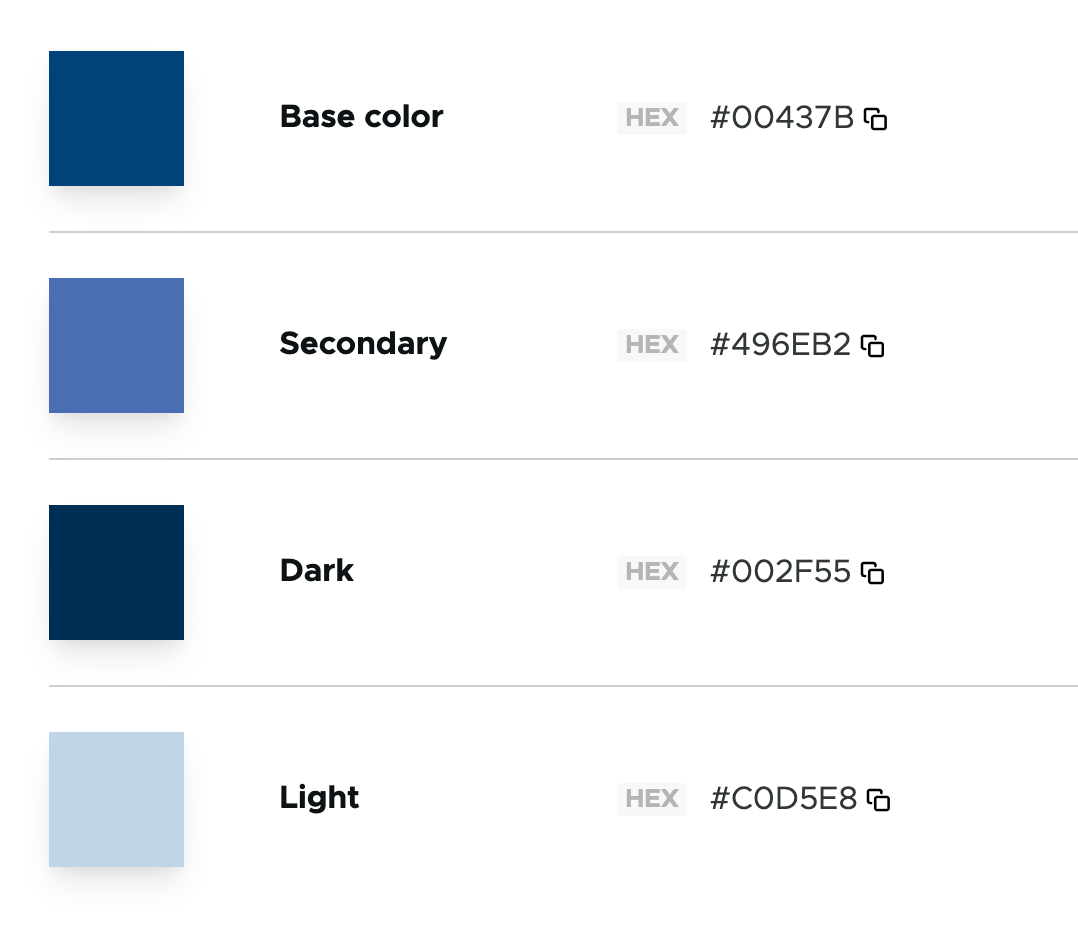Click the "Dark" label text
1078x932 pixels.
click(x=317, y=571)
